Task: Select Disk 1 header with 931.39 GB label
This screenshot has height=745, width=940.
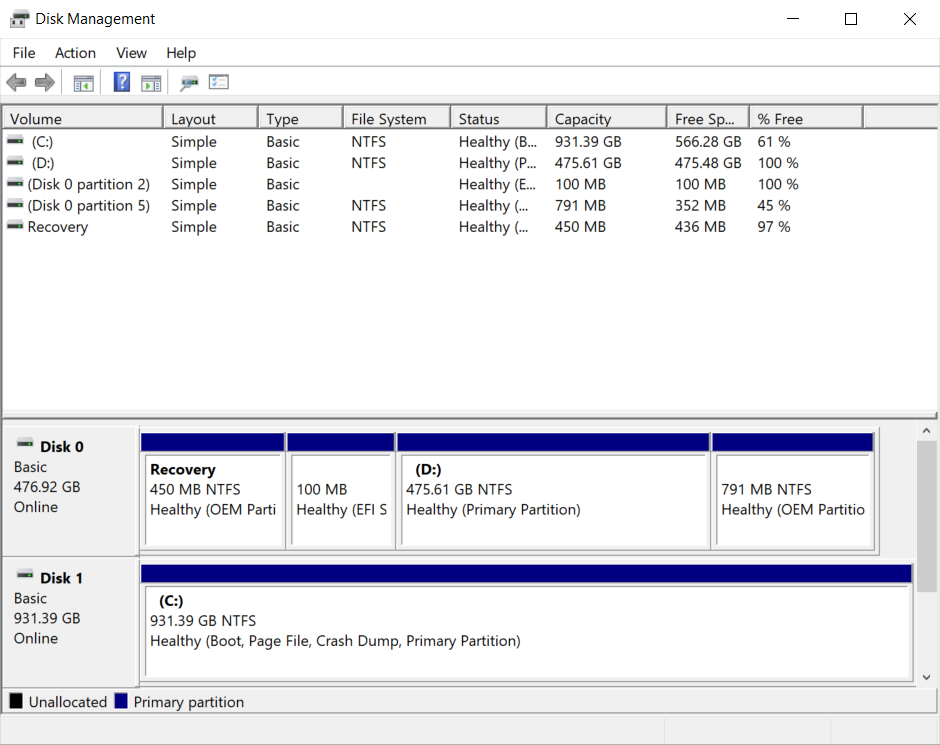Action: (x=71, y=621)
